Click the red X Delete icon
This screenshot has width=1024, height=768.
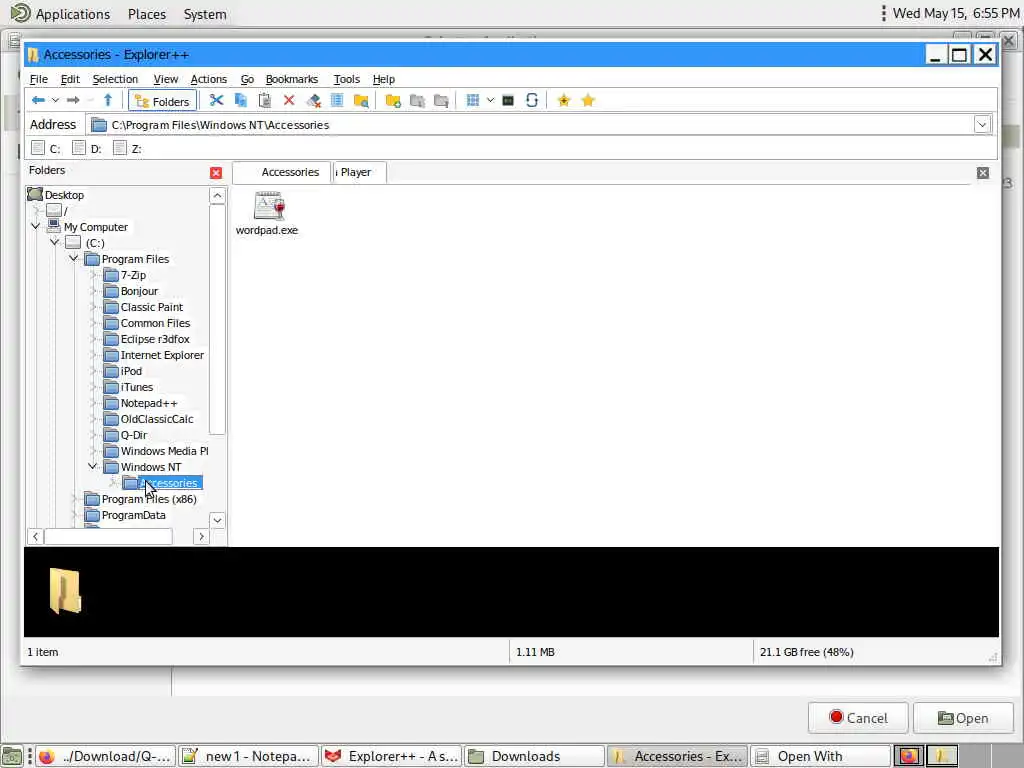289,101
